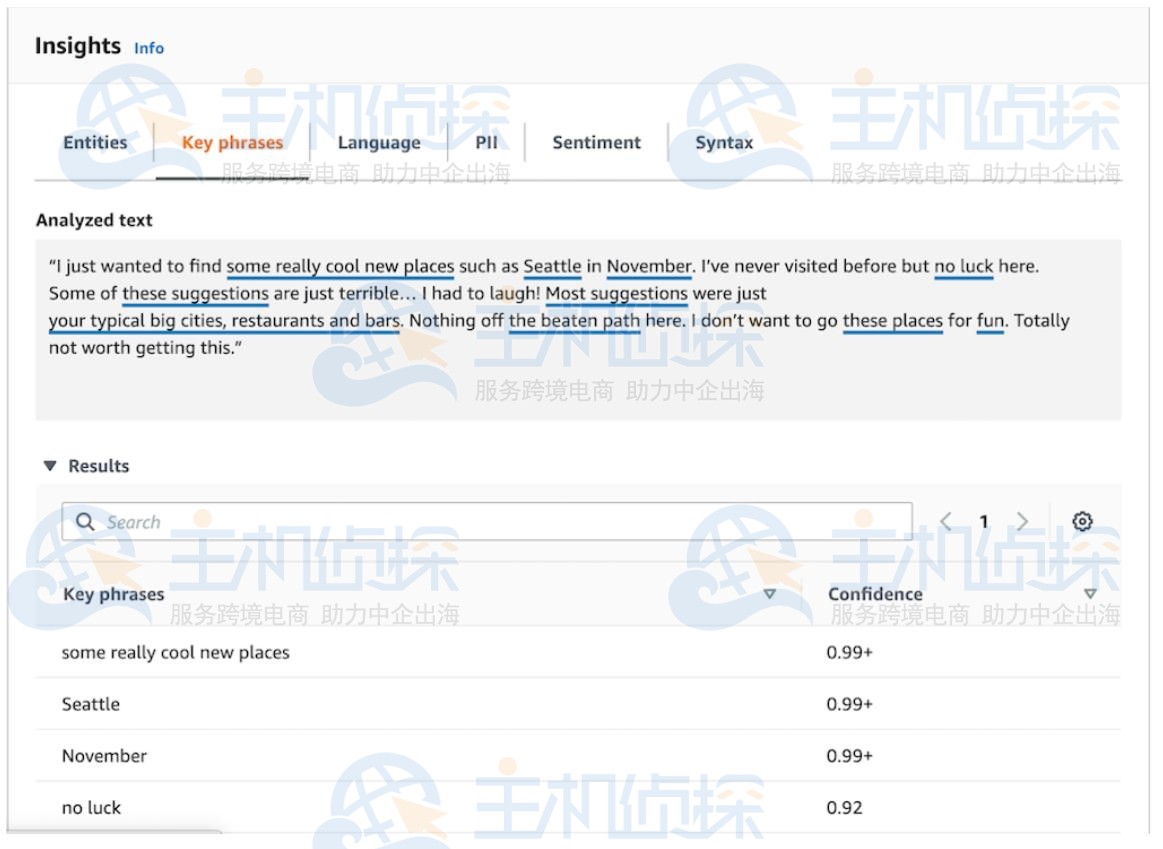
Task: Go to next results page arrow
Action: tap(1022, 521)
